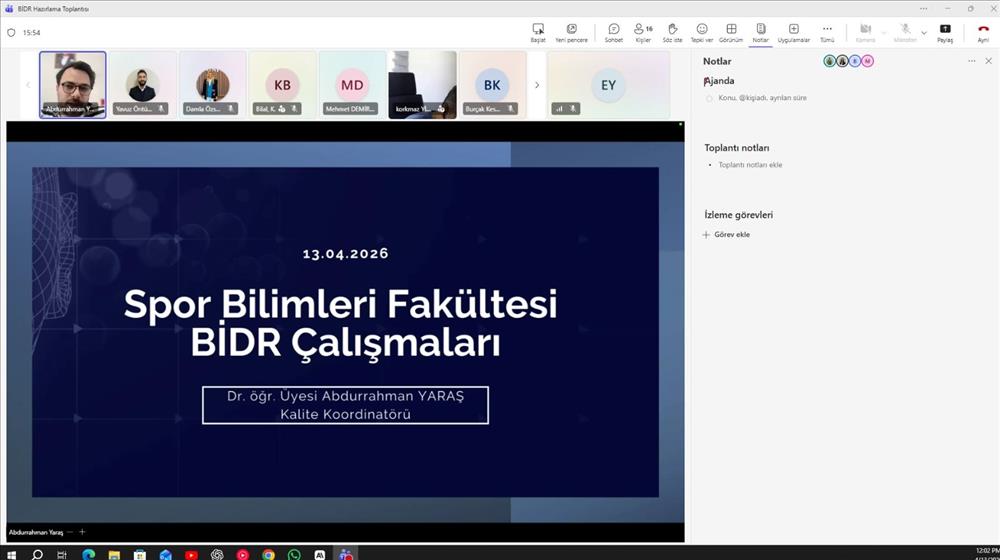Select Mehmet DEMİR's participant tile

[352, 85]
